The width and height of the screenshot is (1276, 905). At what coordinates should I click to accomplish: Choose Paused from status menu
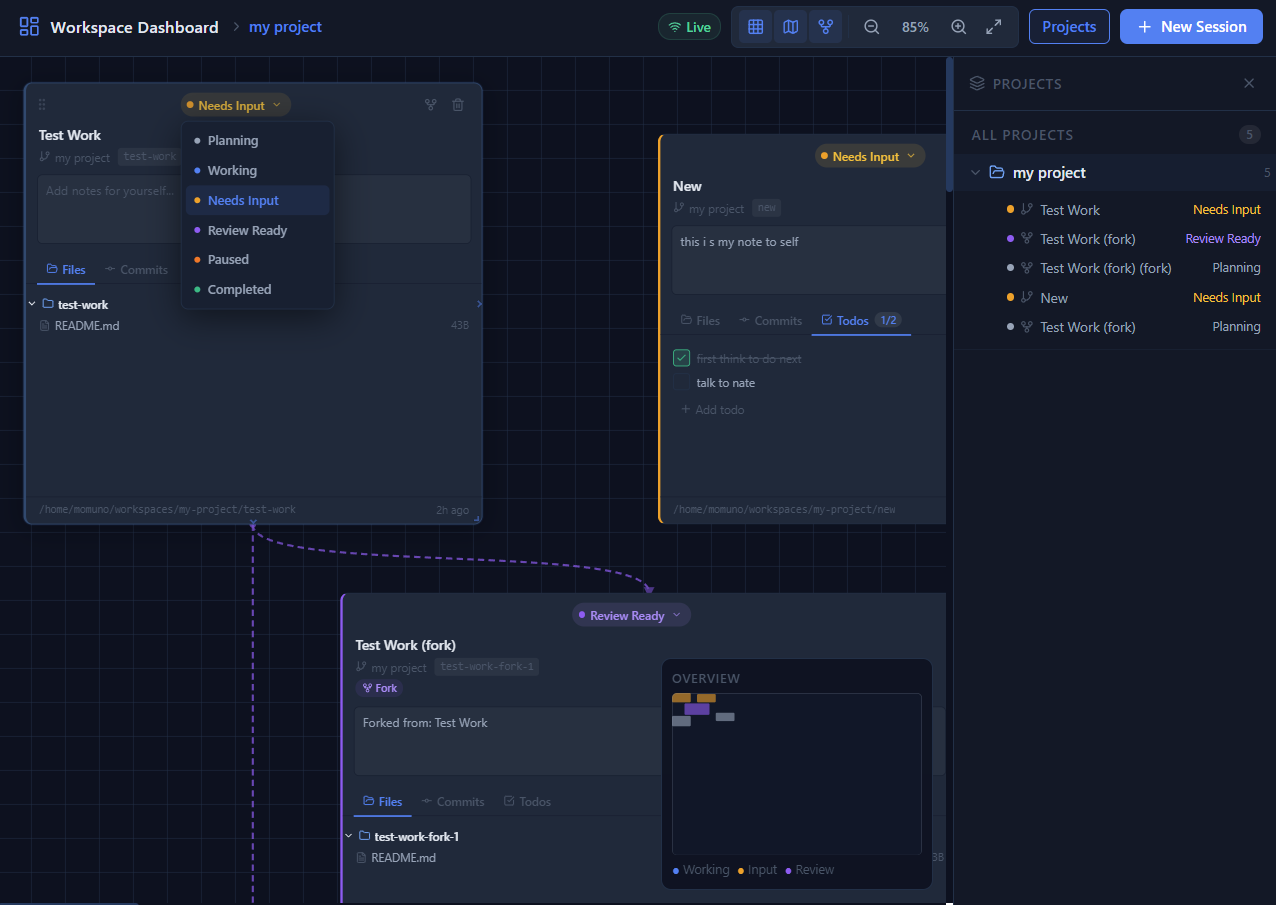pos(257,259)
